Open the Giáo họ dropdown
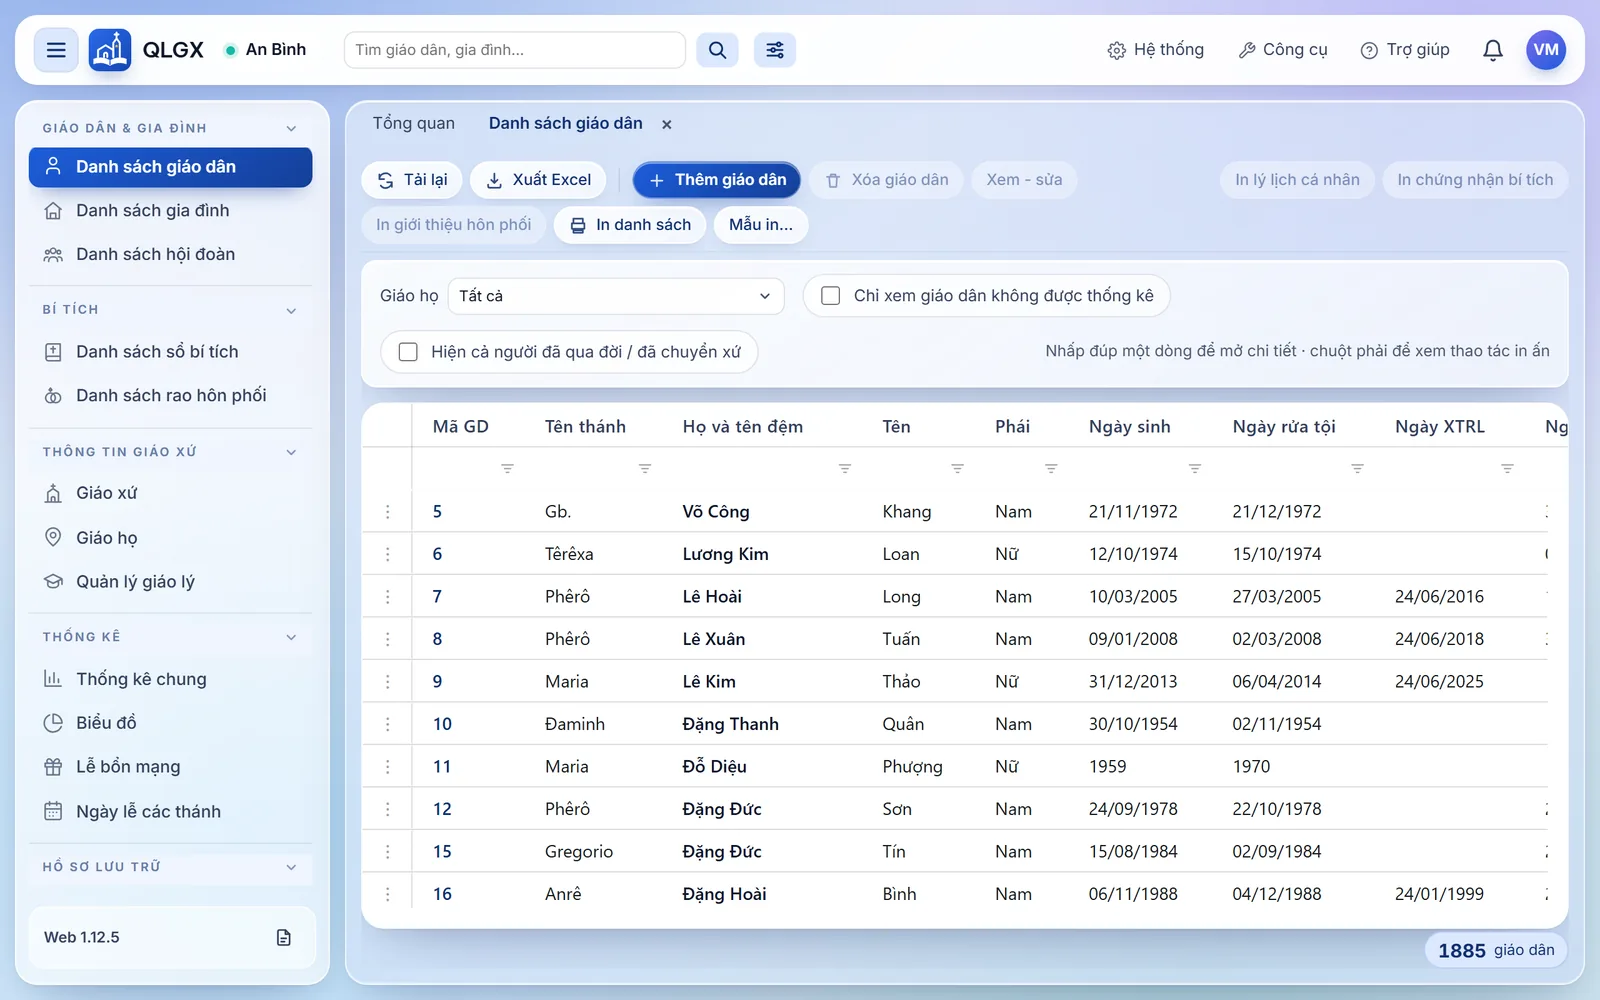The width and height of the screenshot is (1600, 1000). pos(615,296)
